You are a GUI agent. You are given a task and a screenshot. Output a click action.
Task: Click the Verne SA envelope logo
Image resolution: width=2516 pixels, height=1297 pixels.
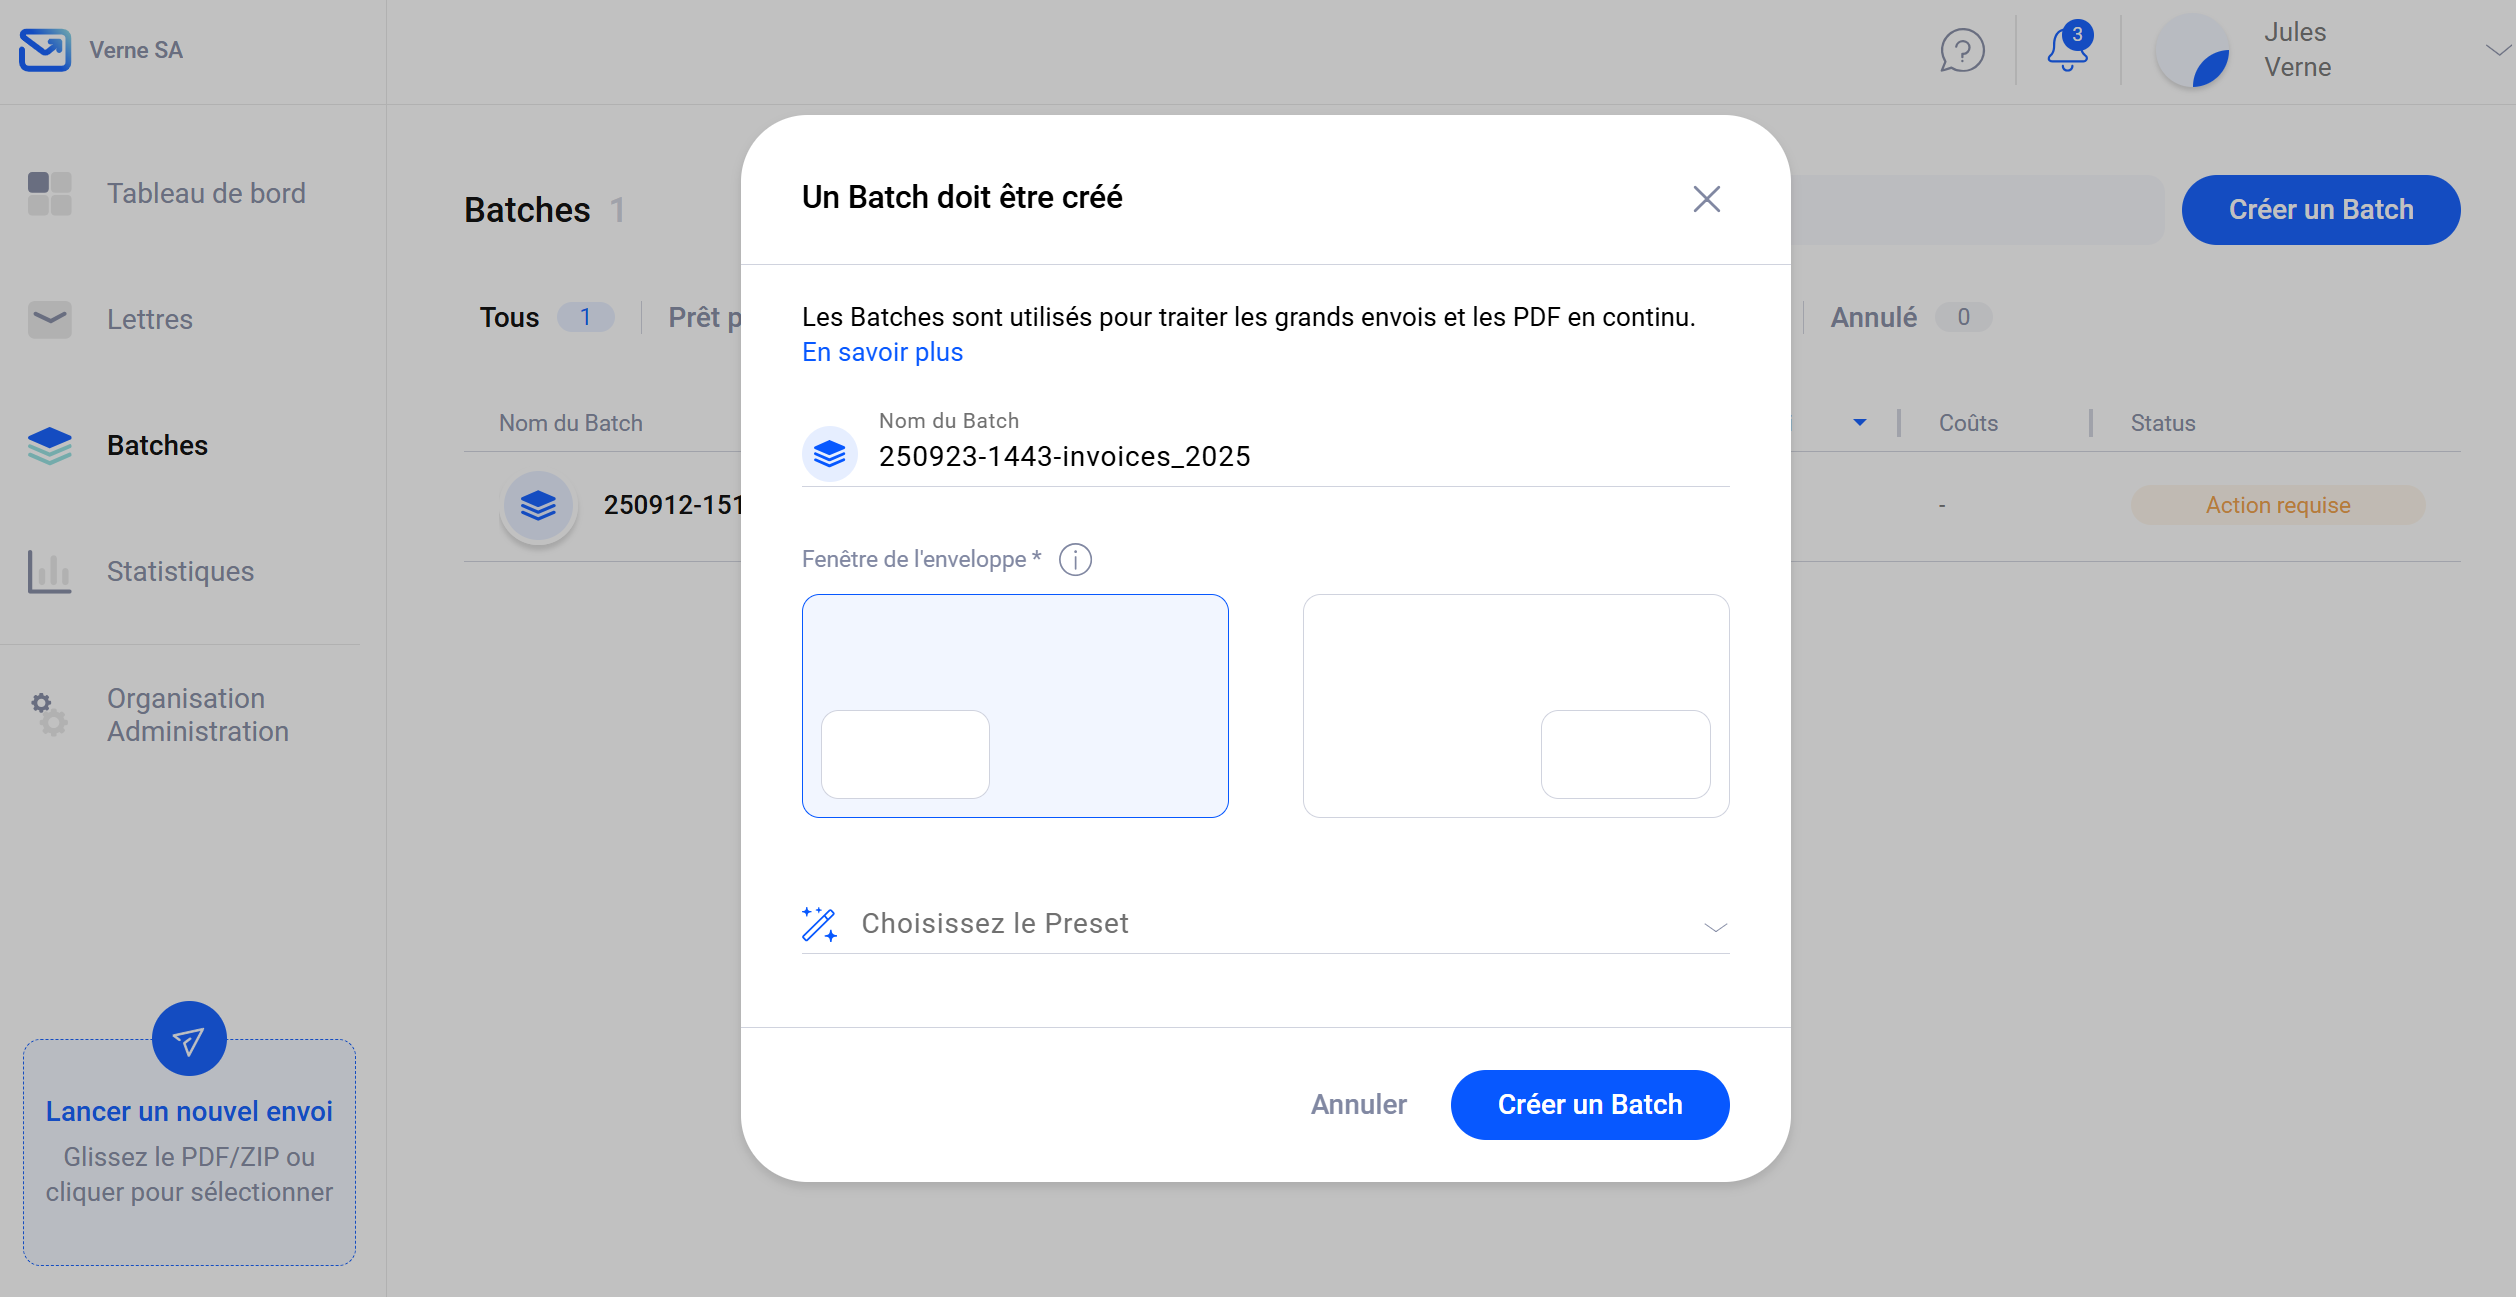(x=45, y=50)
